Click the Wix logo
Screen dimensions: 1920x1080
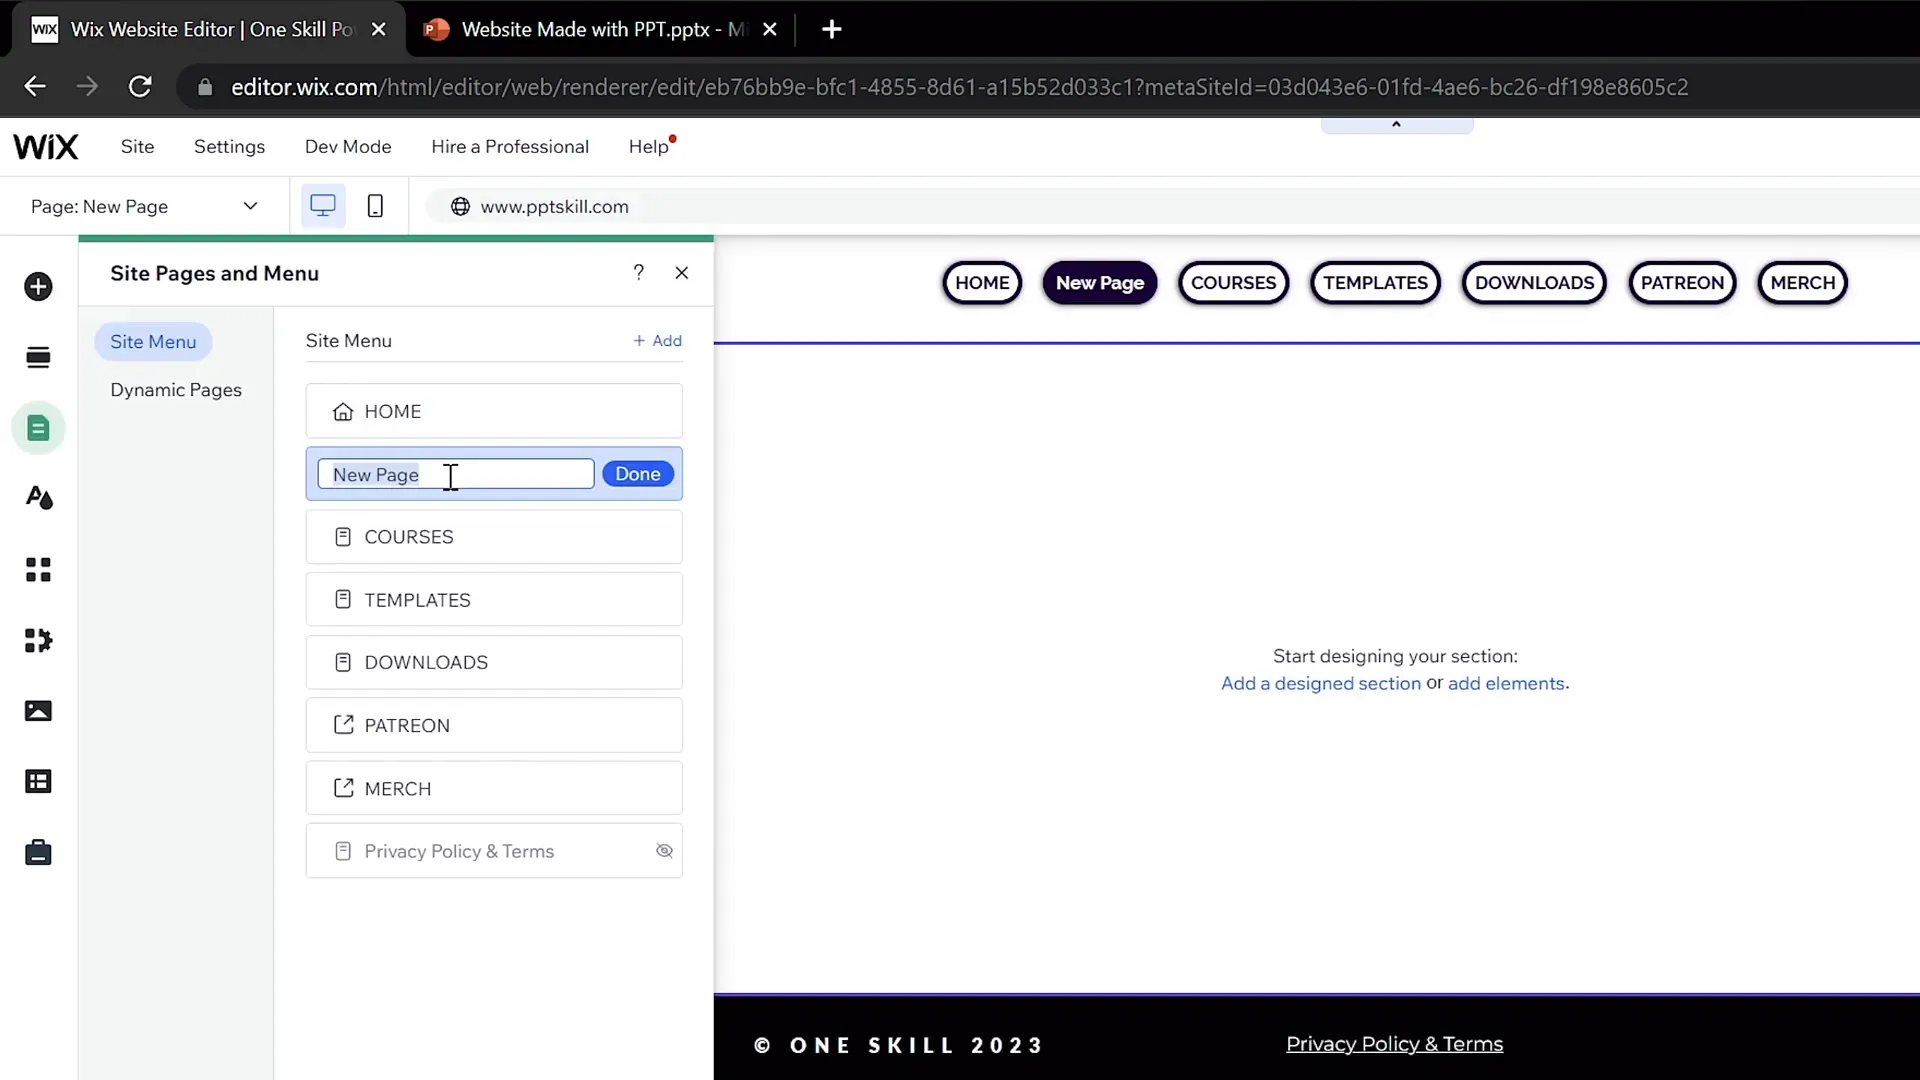[x=46, y=147]
